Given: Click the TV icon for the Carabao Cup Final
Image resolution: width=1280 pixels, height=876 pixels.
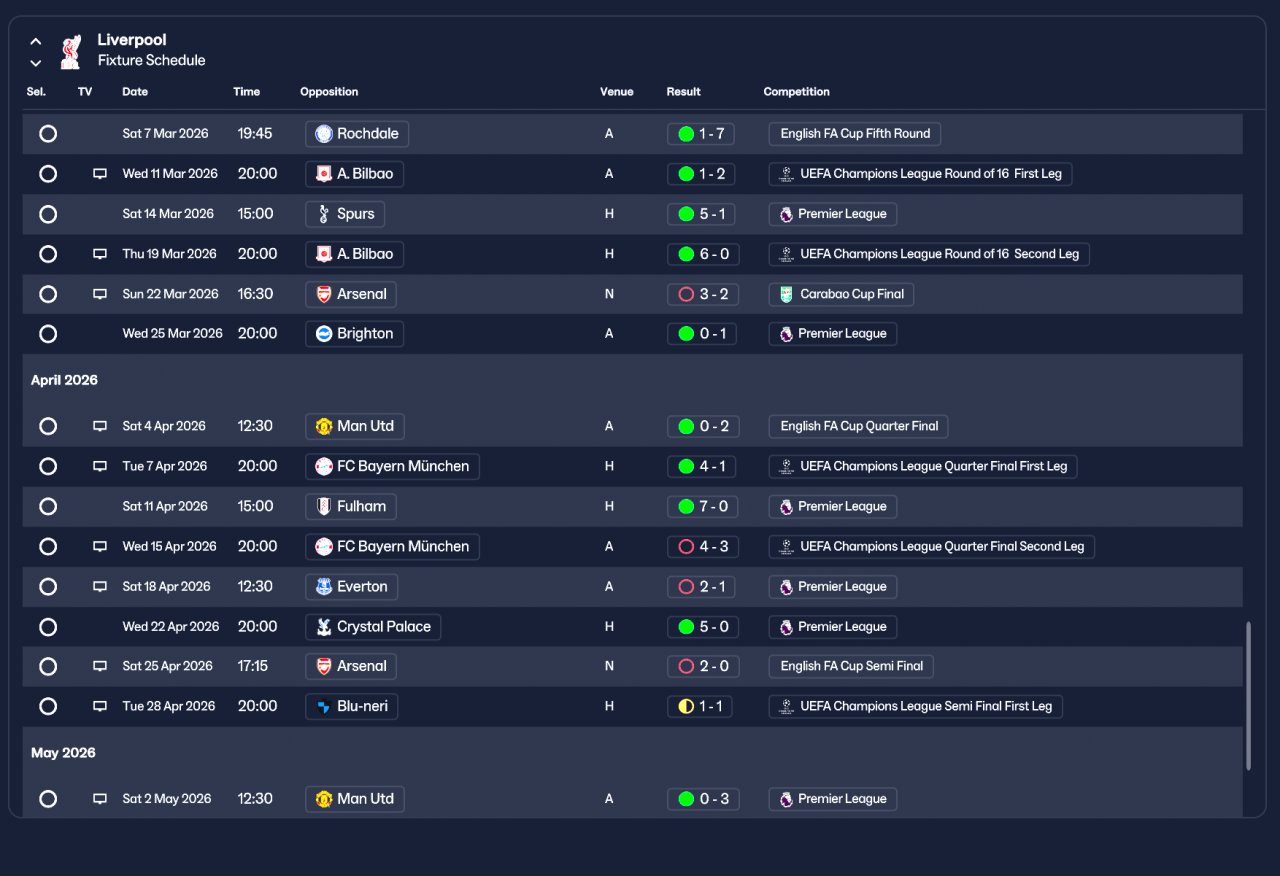Looking at the screenshot, I should click(100, 294).
